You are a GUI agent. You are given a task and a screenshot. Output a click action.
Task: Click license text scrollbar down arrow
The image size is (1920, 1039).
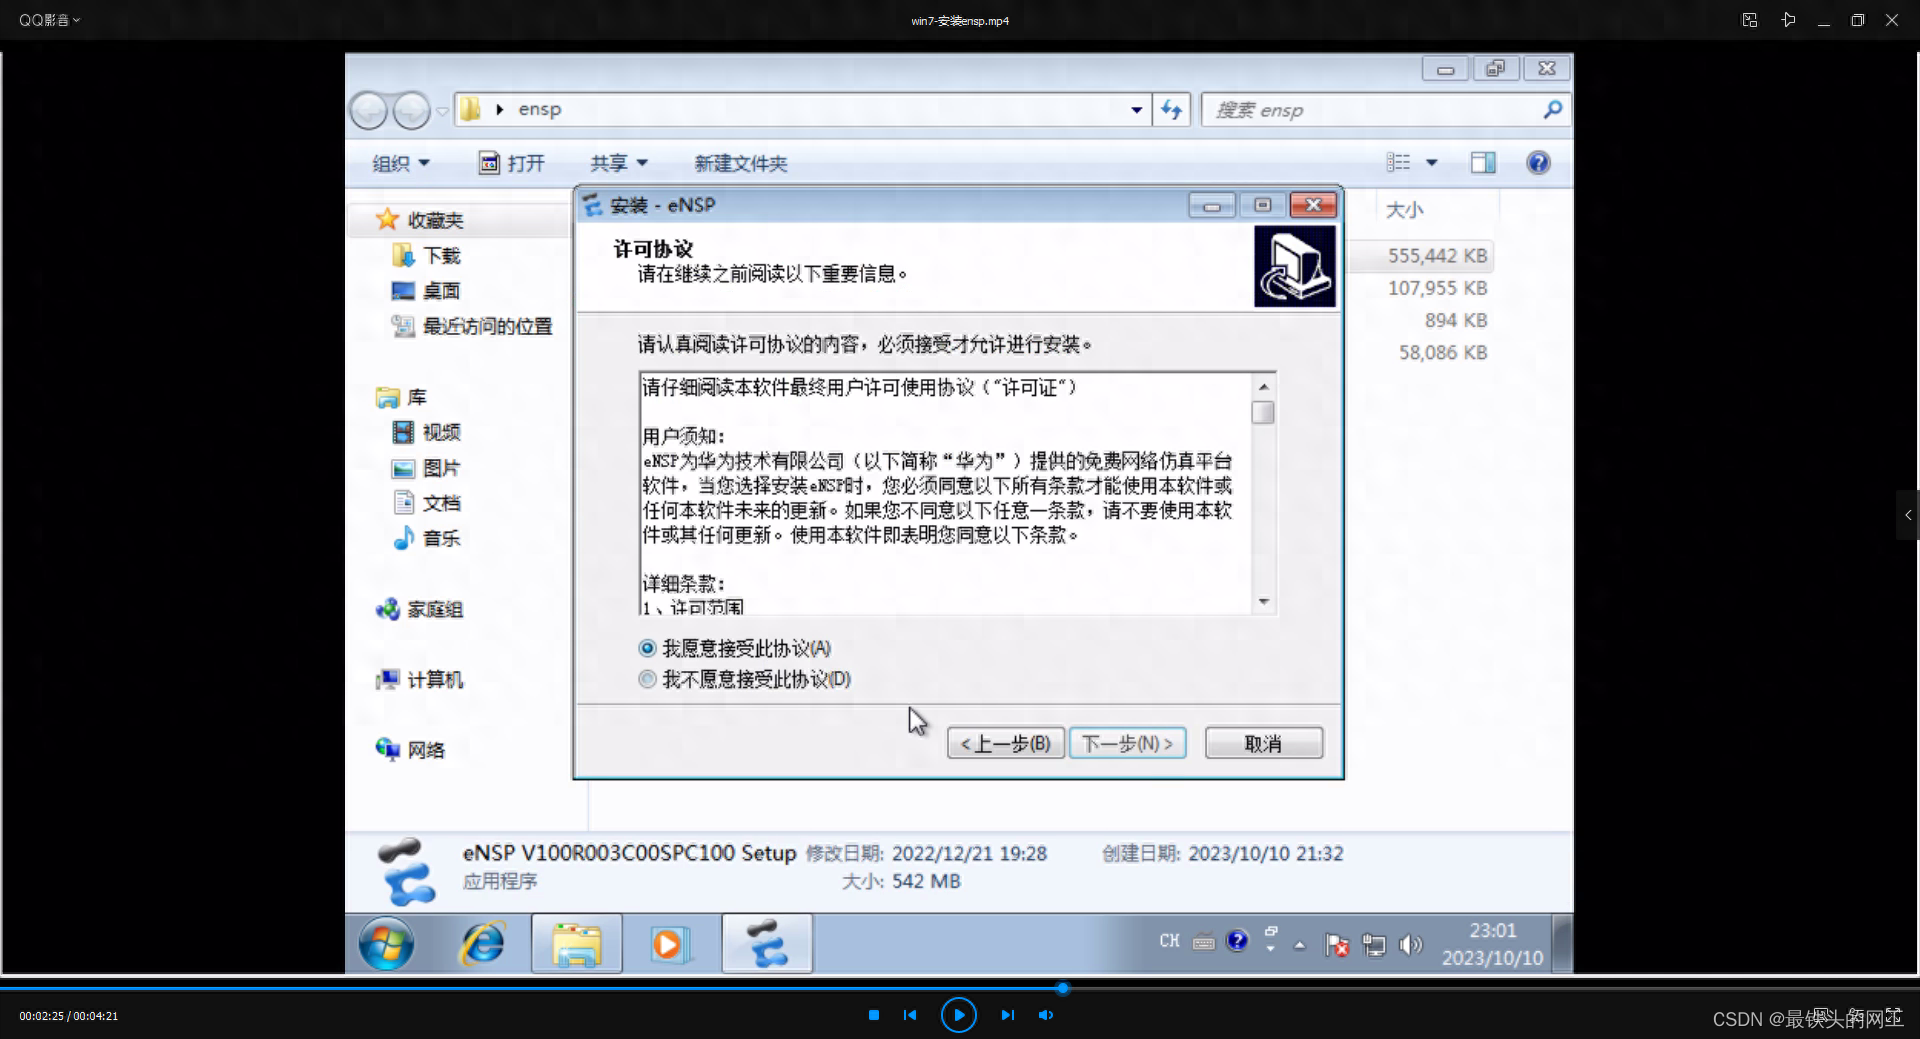click(x=1263, y=601)
